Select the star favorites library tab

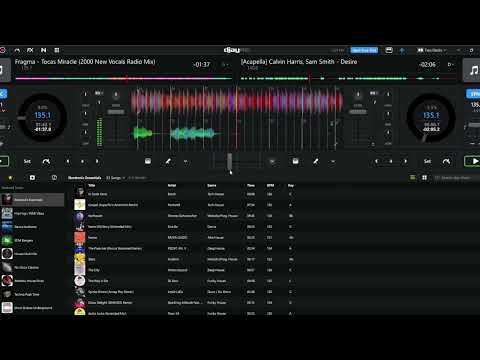10,178
